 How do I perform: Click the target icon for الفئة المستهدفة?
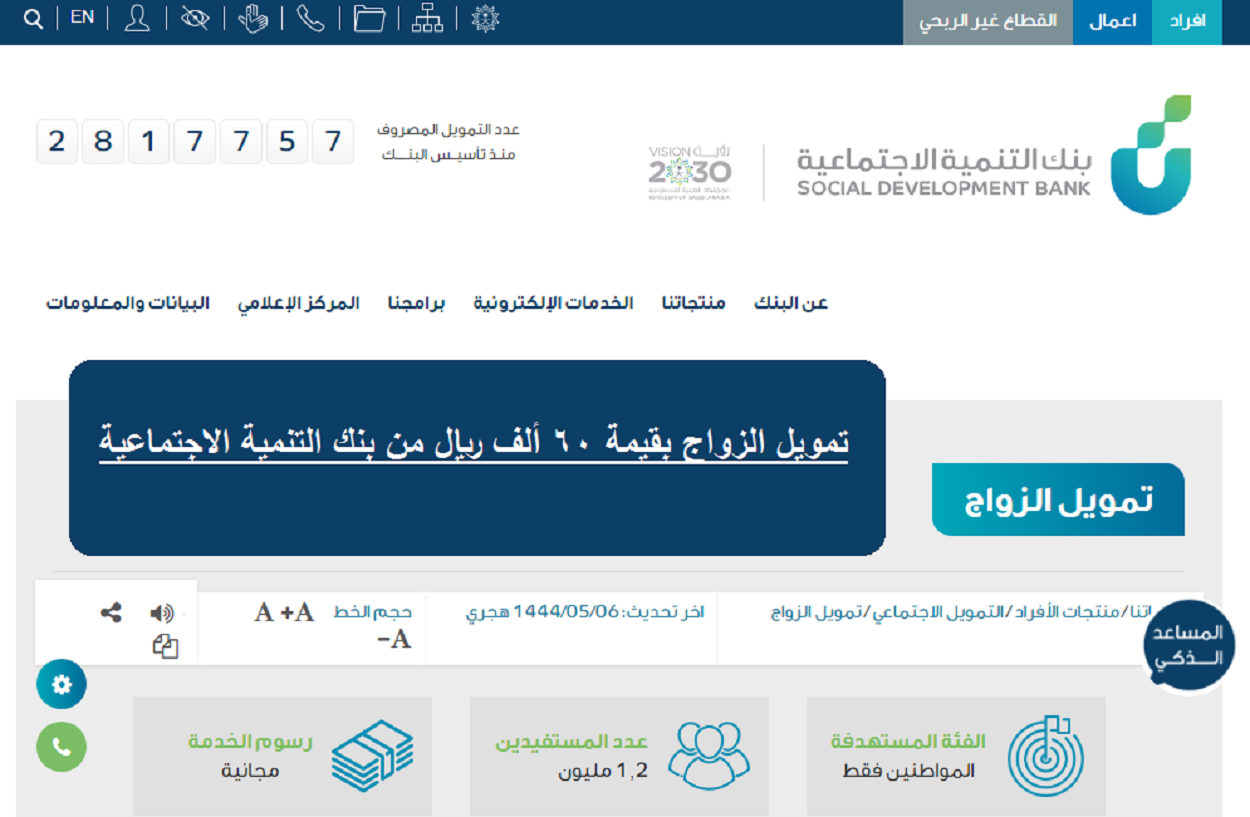[x=1045, y=756]
